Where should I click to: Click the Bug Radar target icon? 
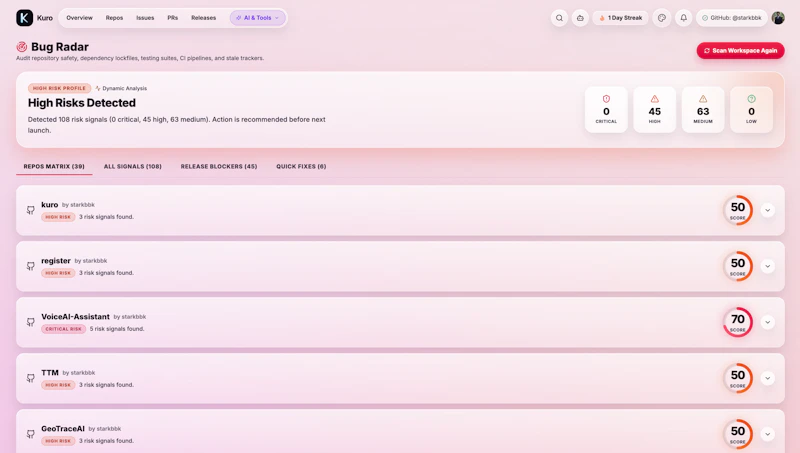(21, 47)
